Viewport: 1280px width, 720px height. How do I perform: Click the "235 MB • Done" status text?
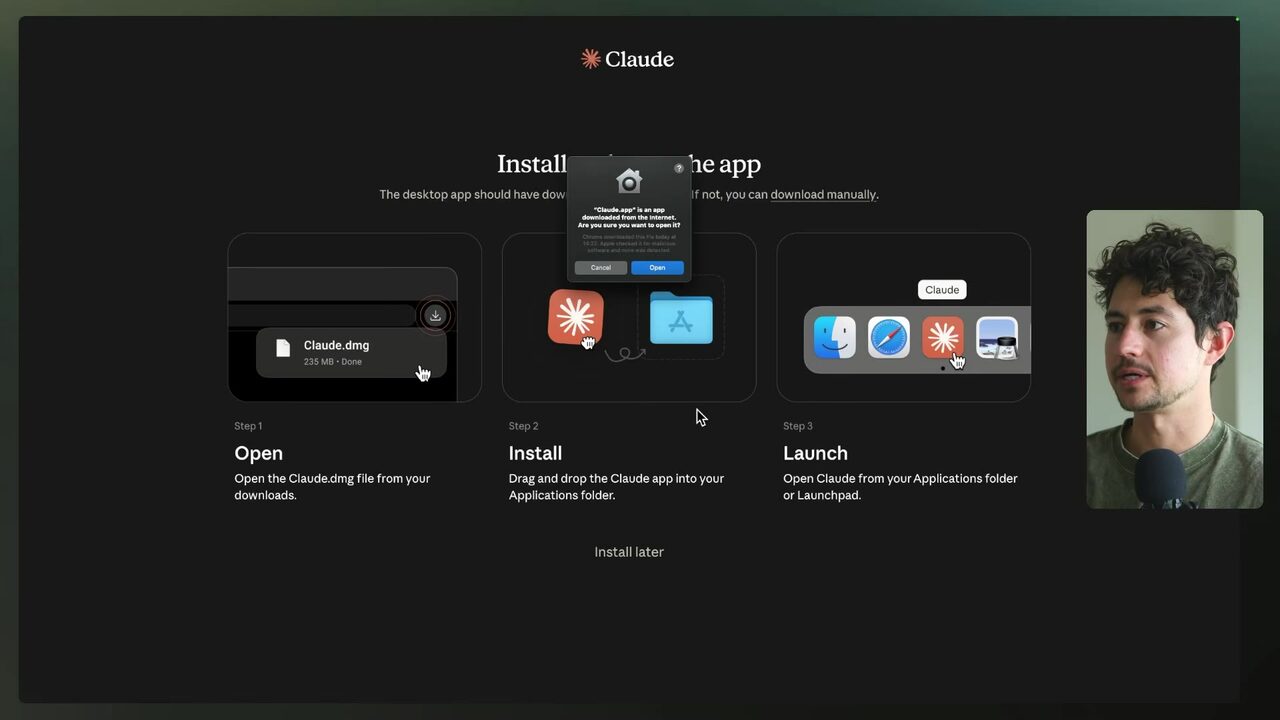click(333, 362)
